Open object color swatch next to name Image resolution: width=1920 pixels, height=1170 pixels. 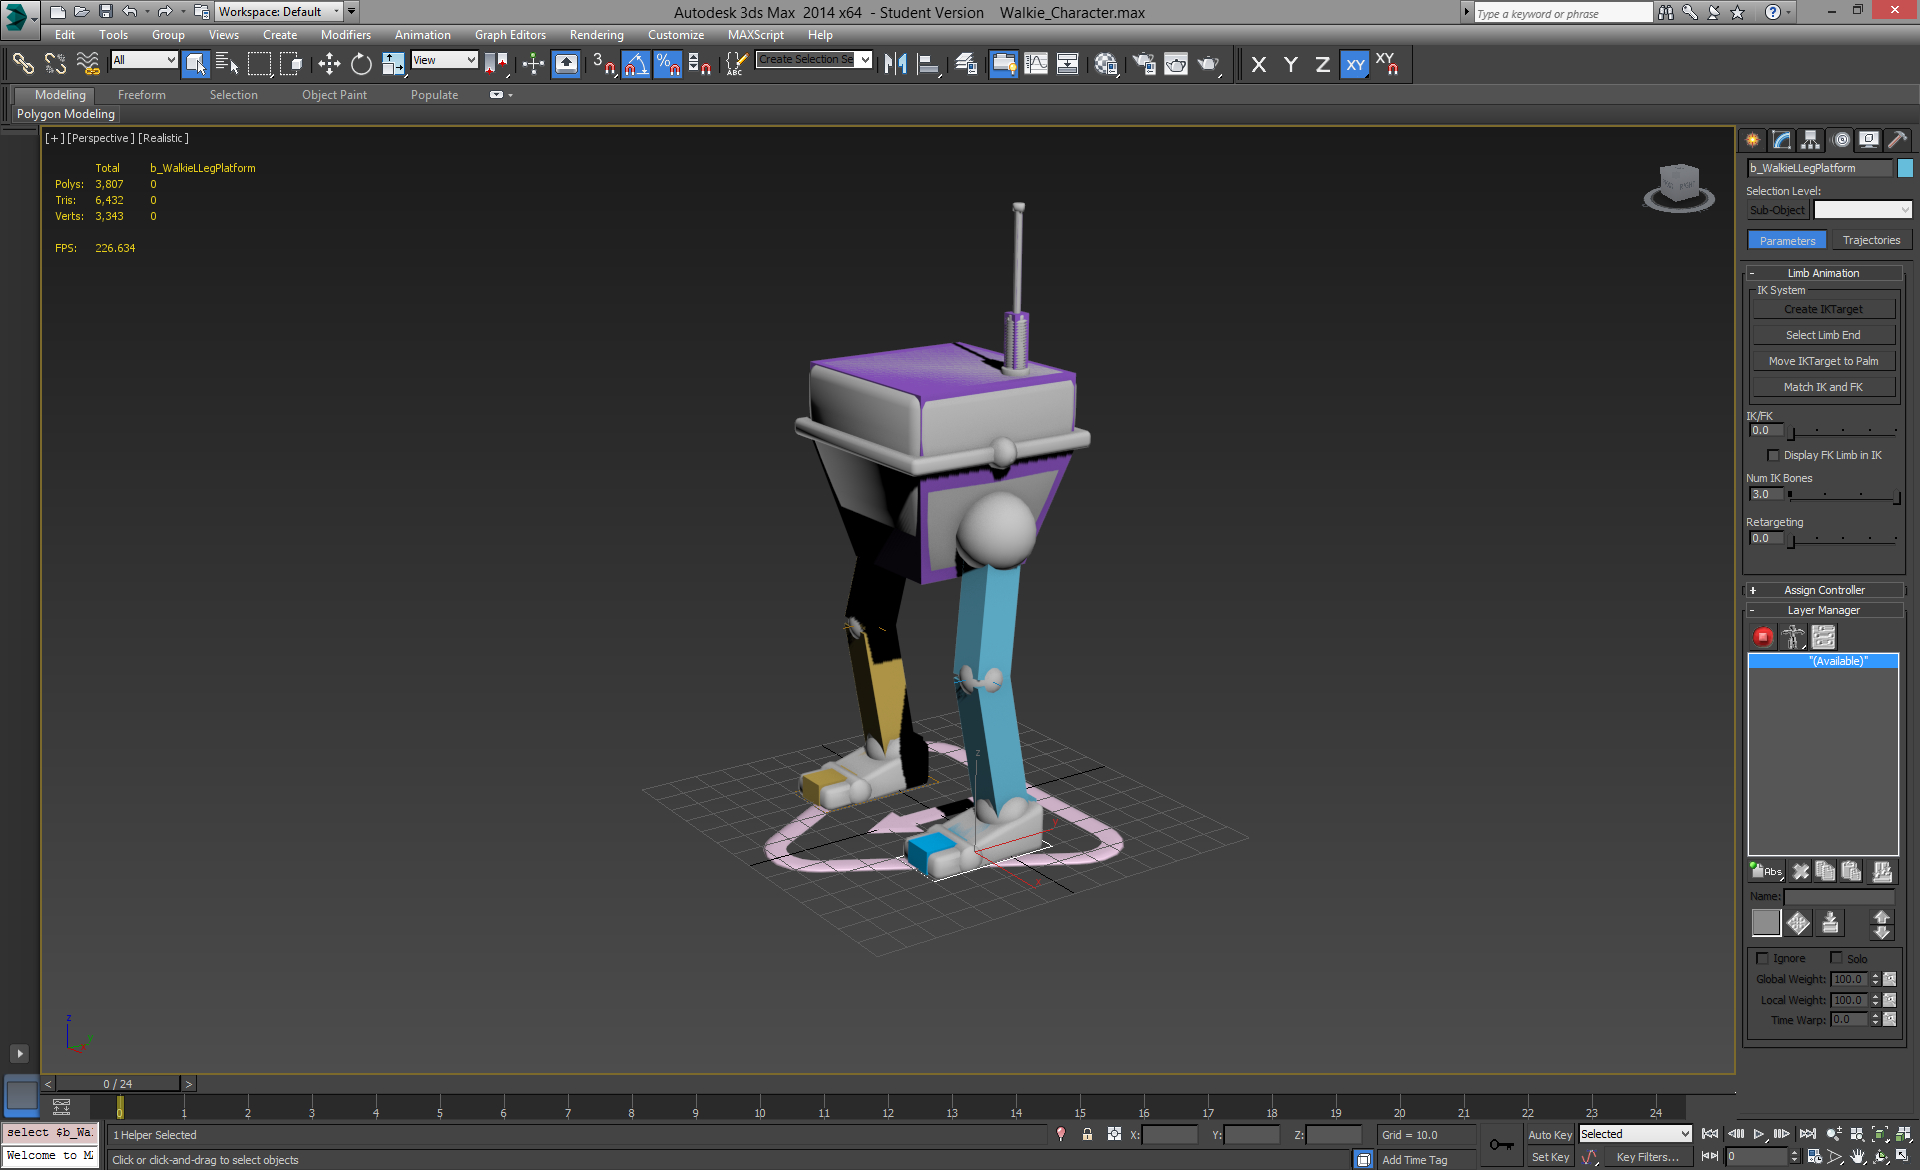coord(1905,168)
